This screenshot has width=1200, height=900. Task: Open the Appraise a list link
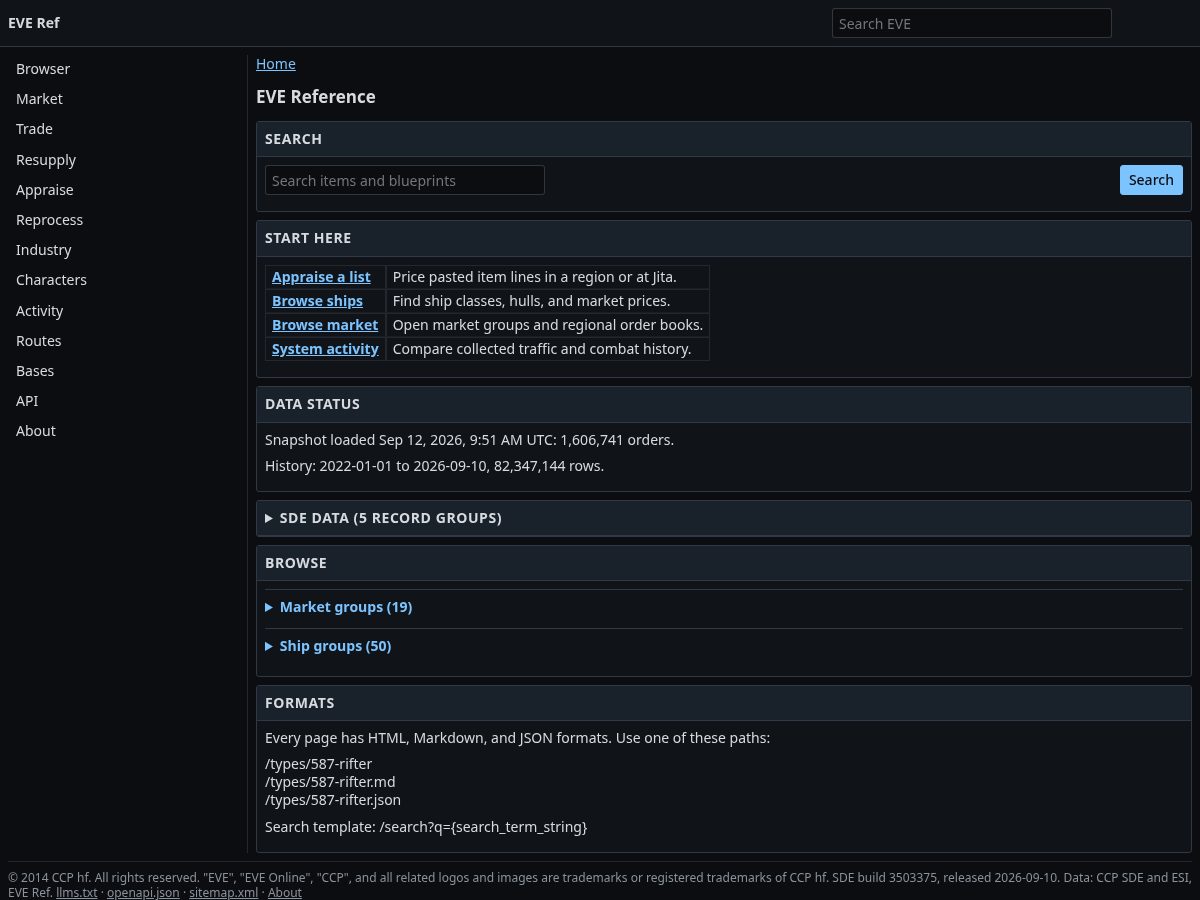click(321, 277)
